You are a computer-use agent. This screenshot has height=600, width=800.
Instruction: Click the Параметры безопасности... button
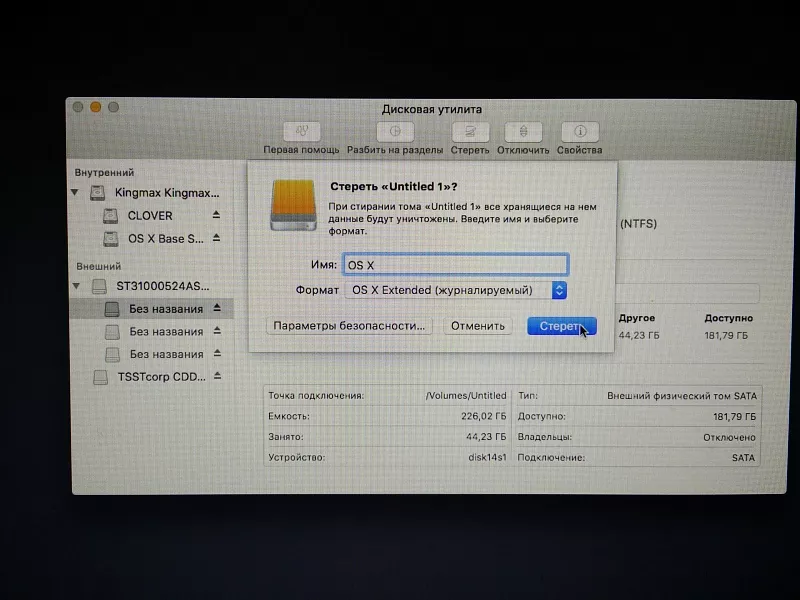coord(349,326)
